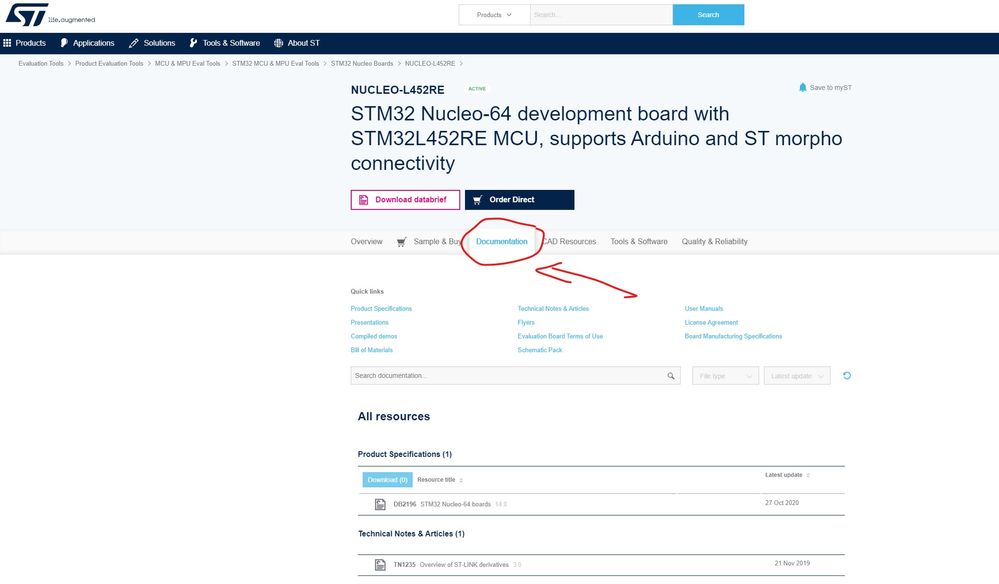
Task: Click the Sample & Buy cart icon
Action: (401, 242)
